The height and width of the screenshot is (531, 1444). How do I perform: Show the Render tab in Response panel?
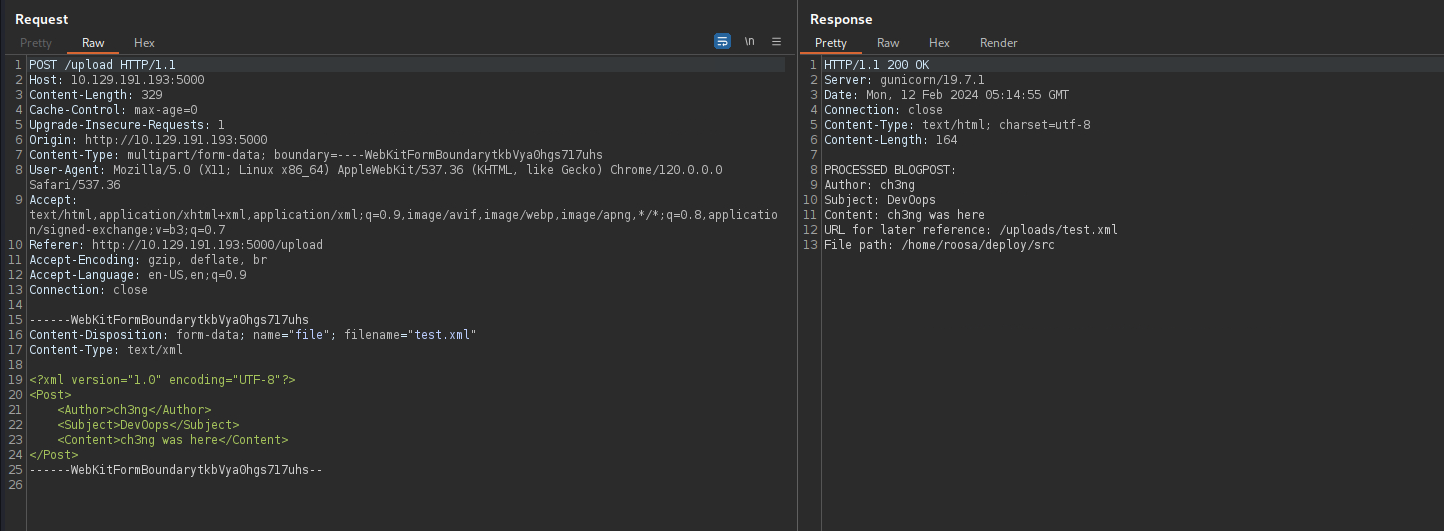tap(998, 43)
